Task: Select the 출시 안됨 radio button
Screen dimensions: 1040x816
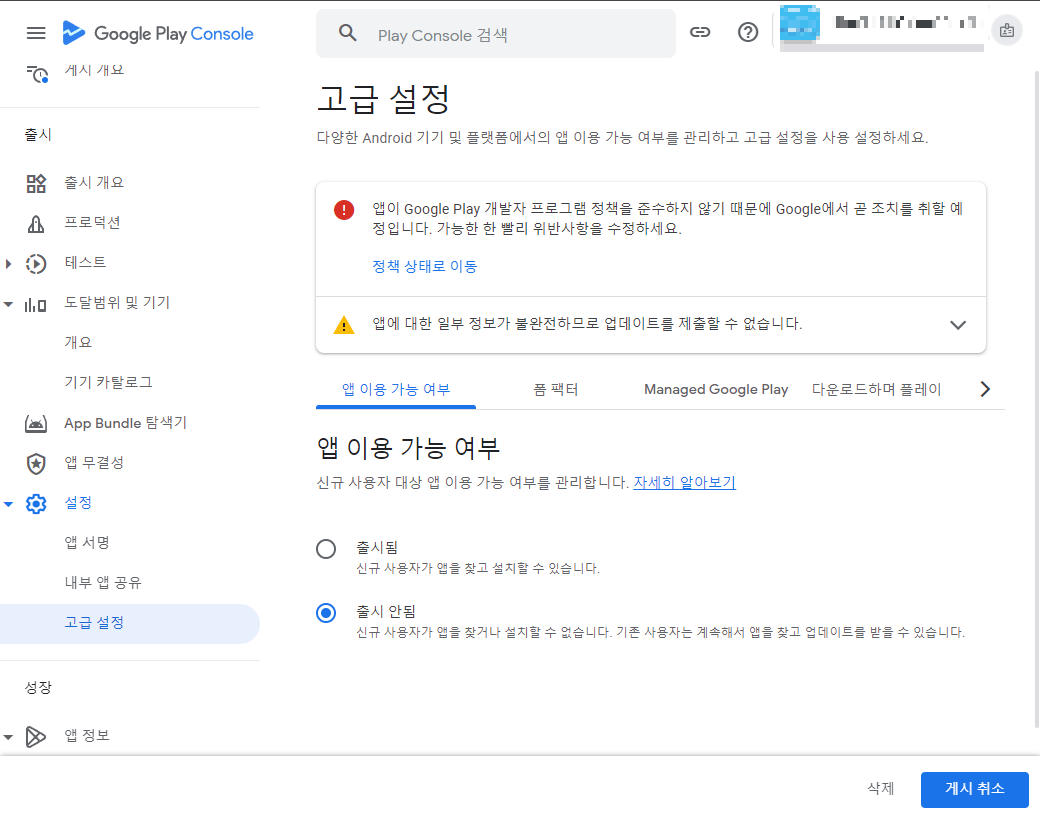Action: pyautogui.click(x=326, y=612)
